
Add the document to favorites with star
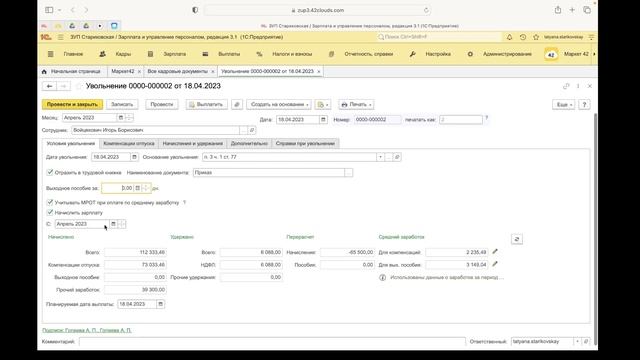tap(78, 86)
